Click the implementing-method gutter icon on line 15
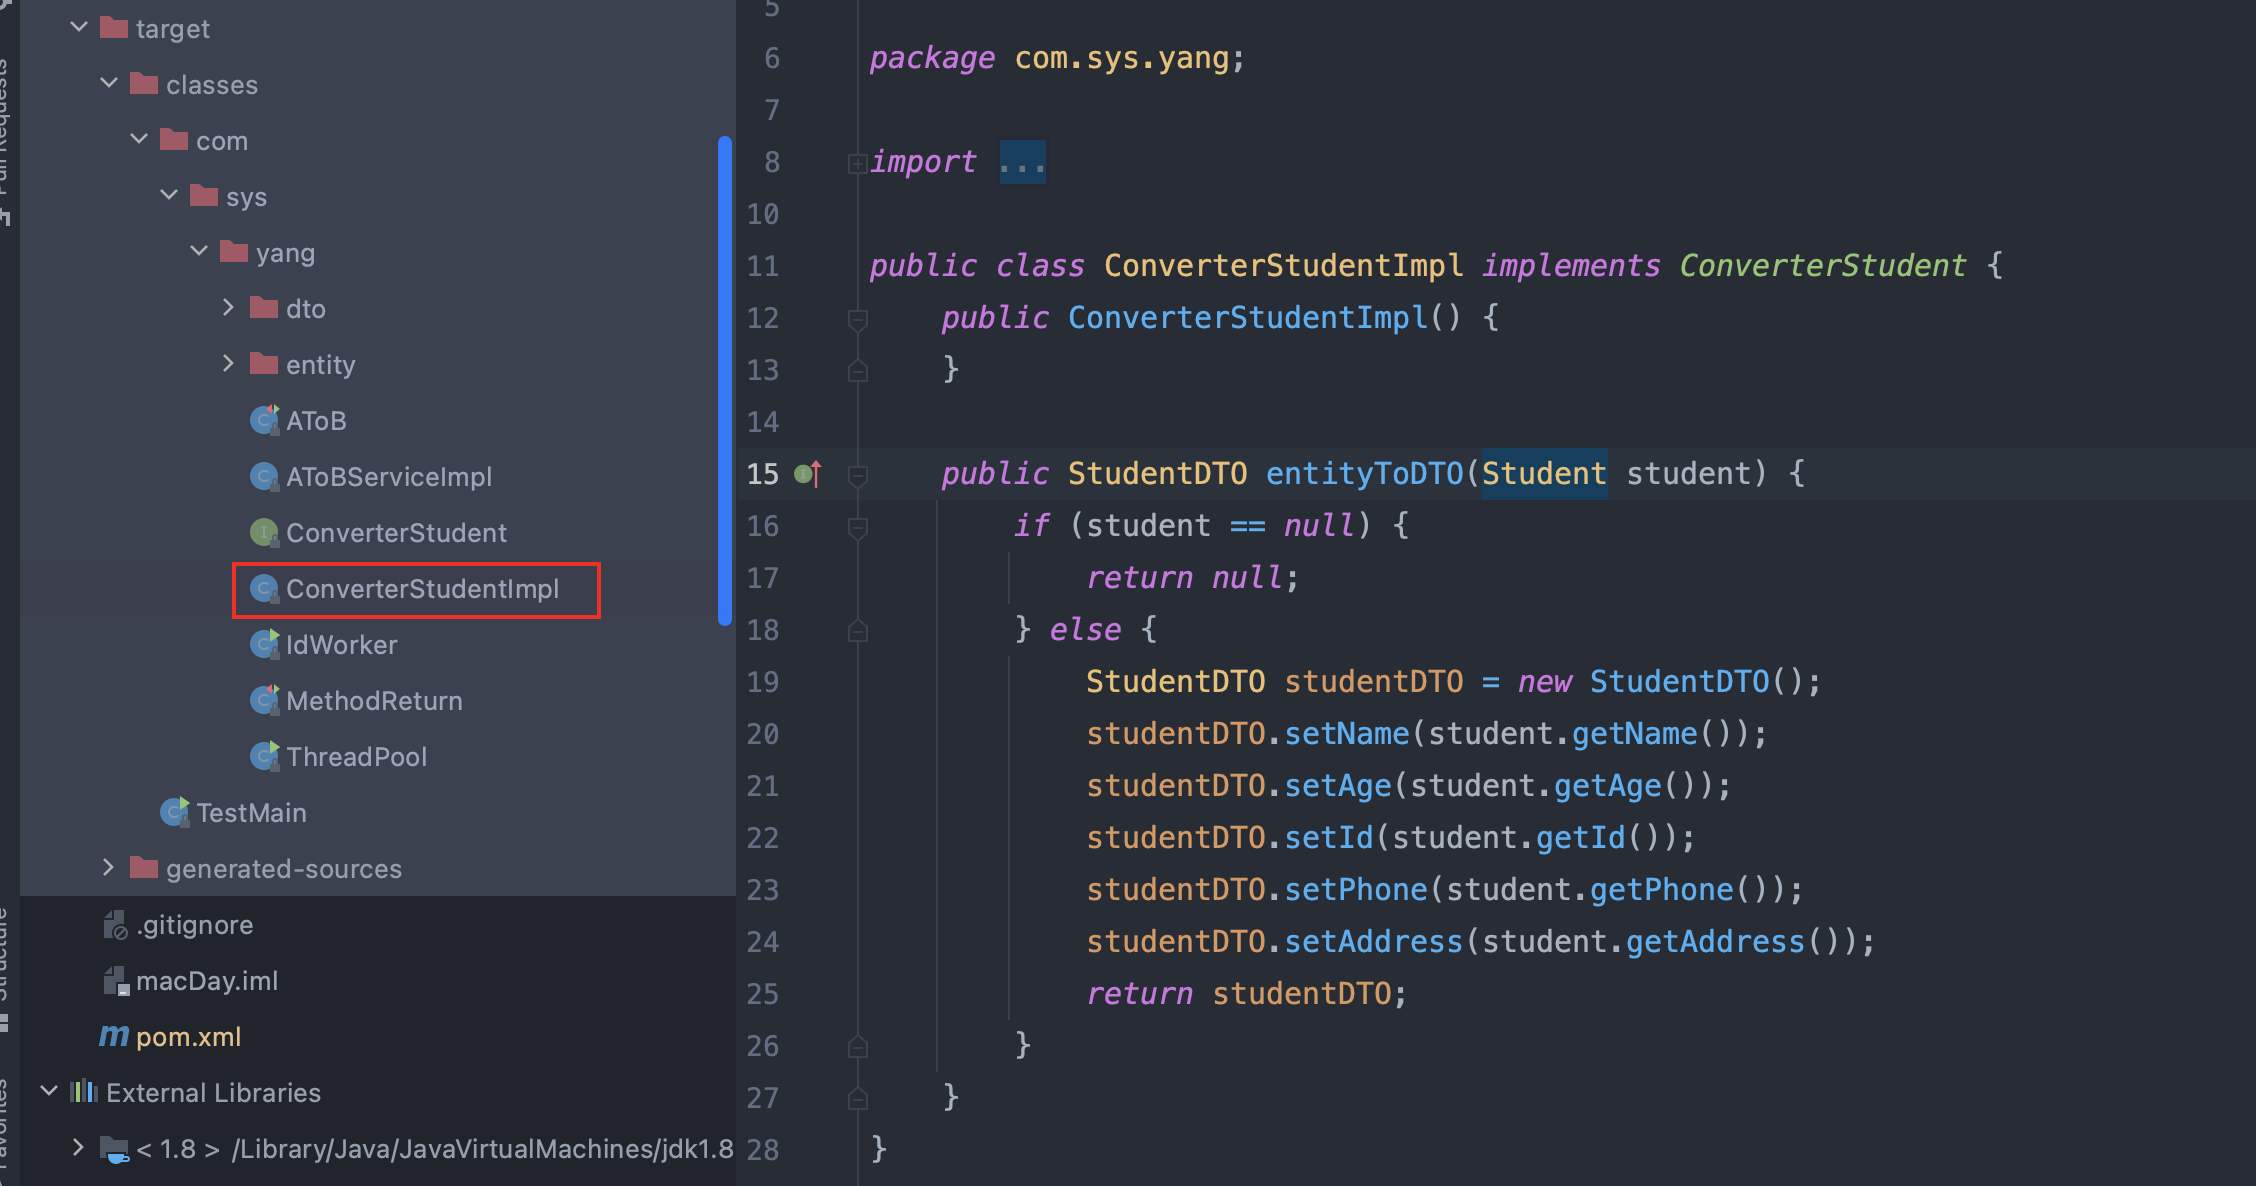 [x=808, y=474]
